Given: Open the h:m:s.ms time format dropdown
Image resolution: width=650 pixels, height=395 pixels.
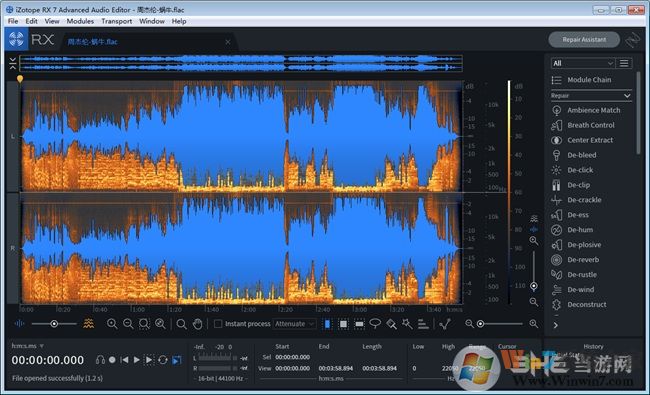Looking at the screenshot, I should (x=27, y=346).
